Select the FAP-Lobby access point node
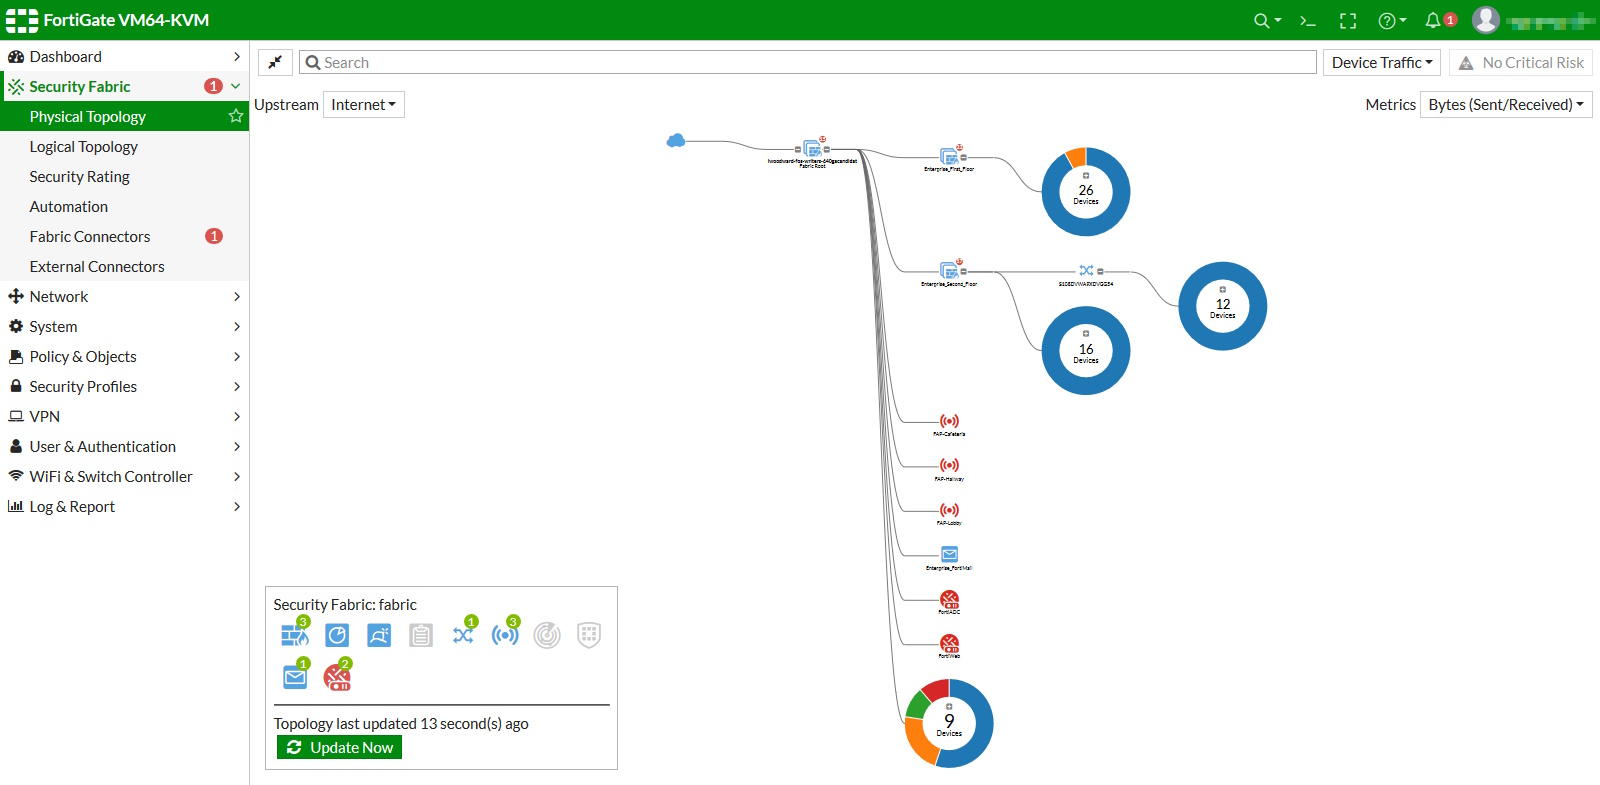The height and width of the screenshot is (785, 1600). (949, 510)
